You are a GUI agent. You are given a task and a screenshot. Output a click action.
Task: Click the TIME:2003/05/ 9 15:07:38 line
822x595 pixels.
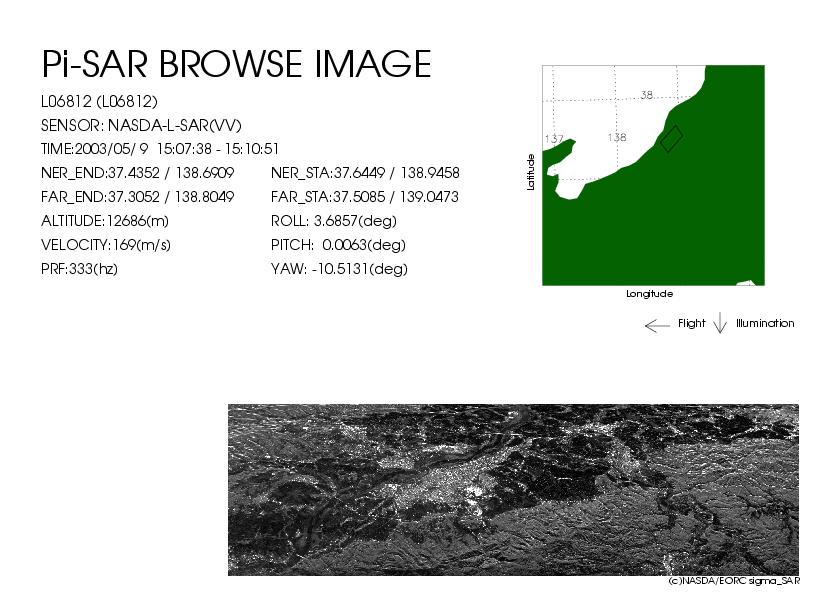[x=160, y=149]
